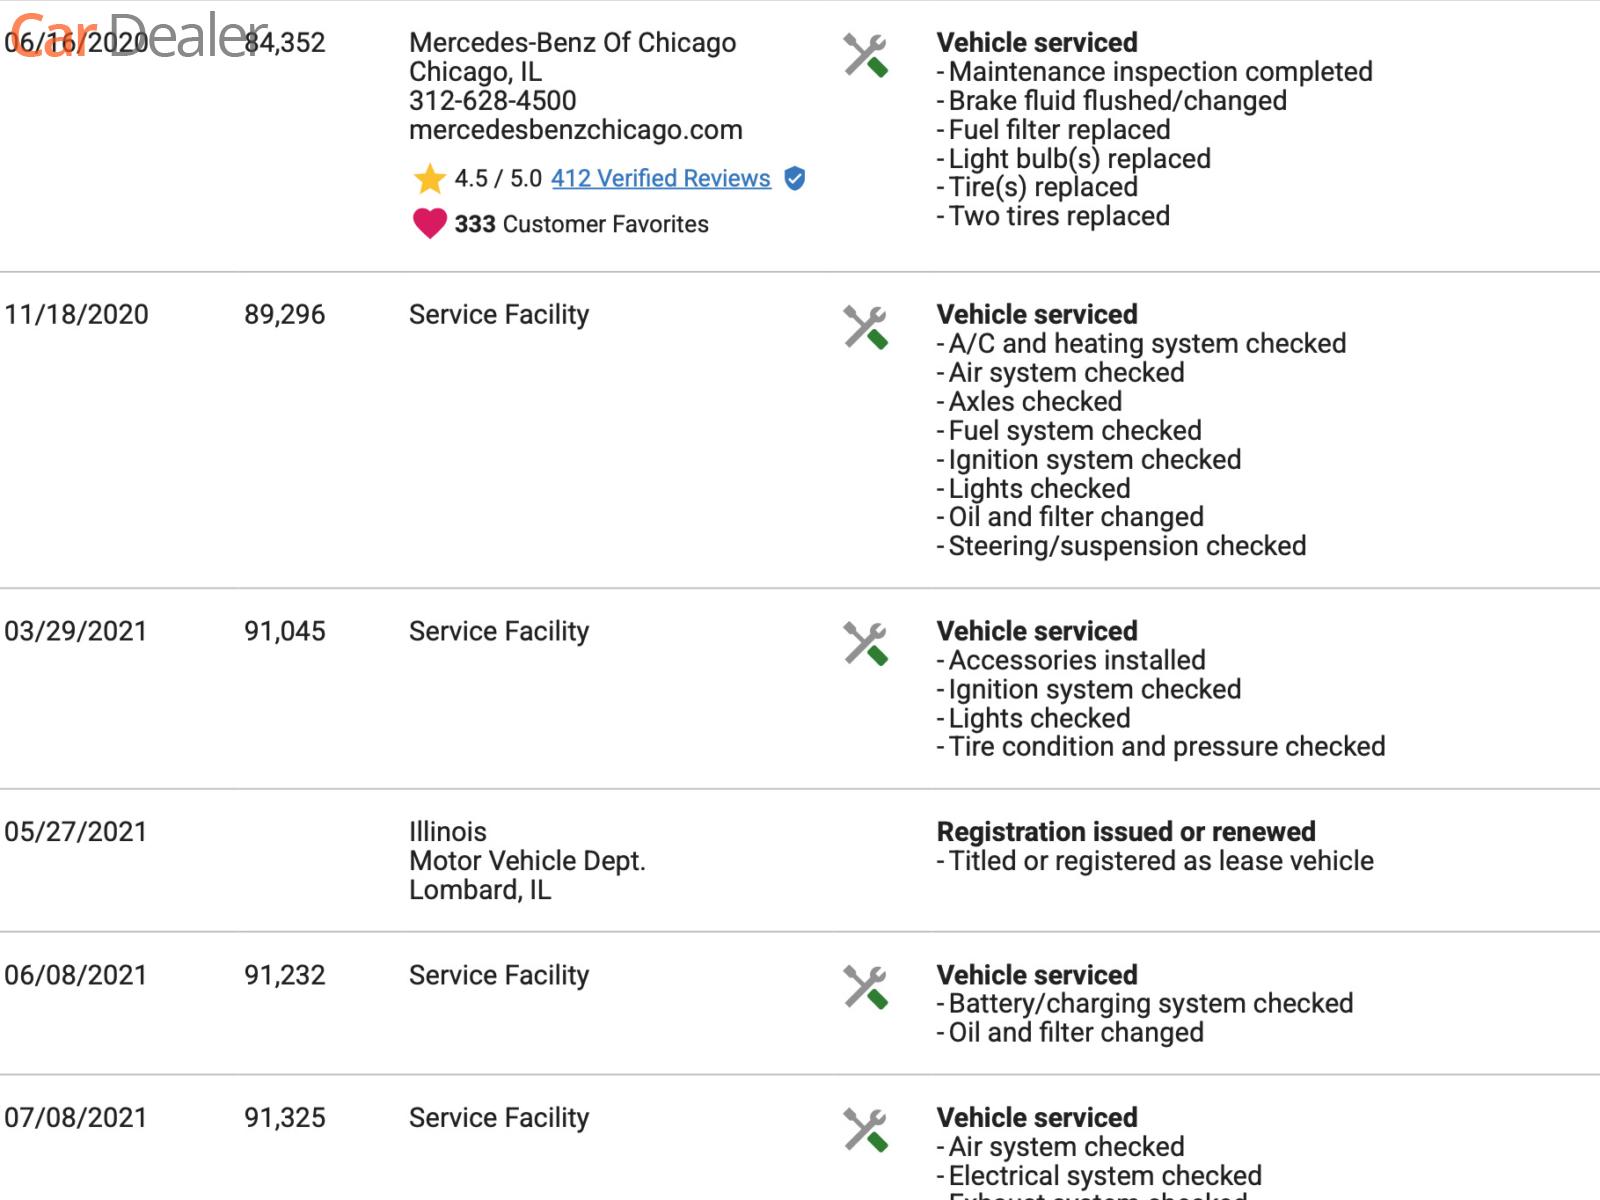
Task: Click the Registration issued or renewed heading
Action: point(1125,832)
